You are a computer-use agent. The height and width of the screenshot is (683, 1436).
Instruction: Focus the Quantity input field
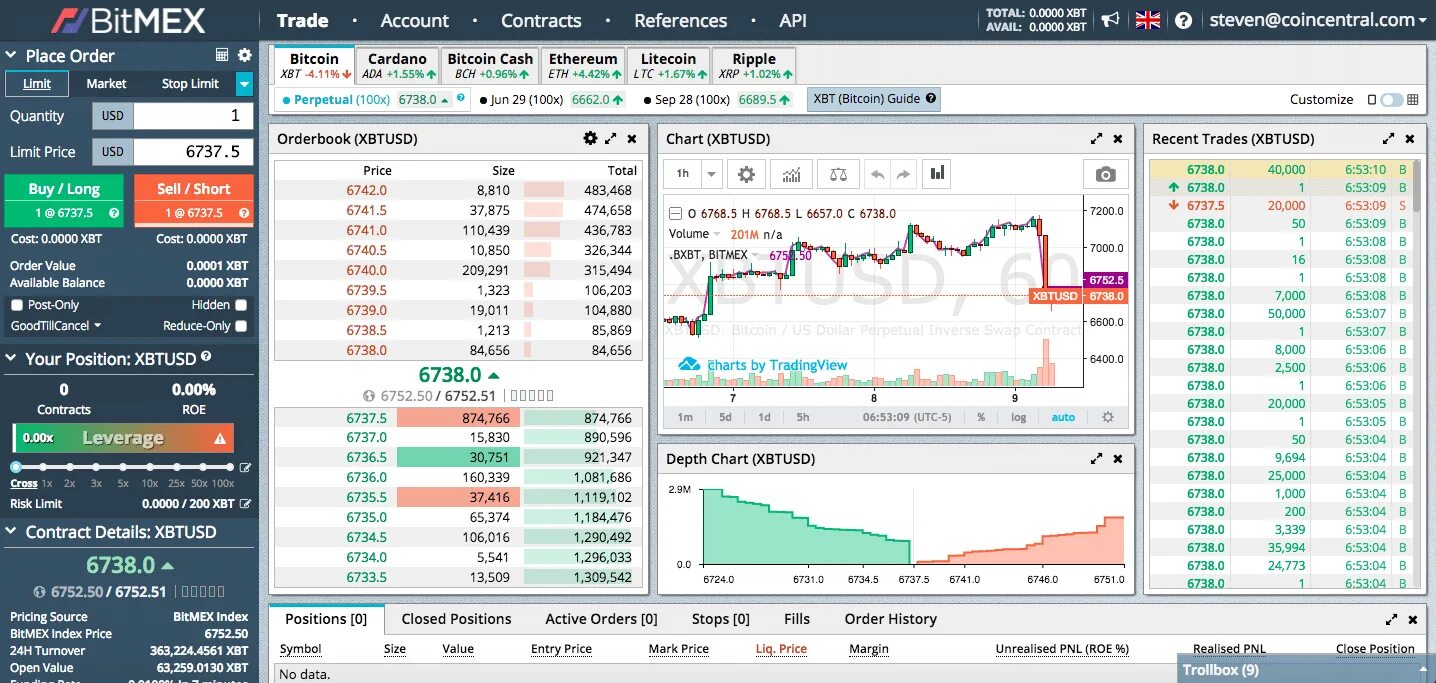click(193, 116)
